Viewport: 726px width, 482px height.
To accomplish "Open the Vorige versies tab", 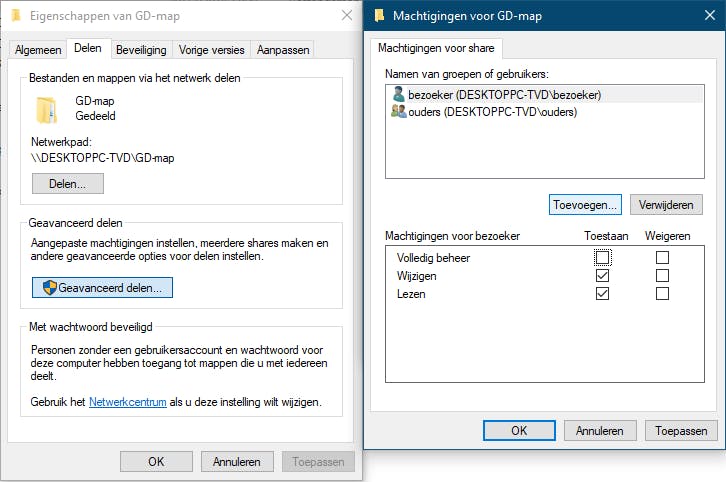I will click(x=211, y=49).
